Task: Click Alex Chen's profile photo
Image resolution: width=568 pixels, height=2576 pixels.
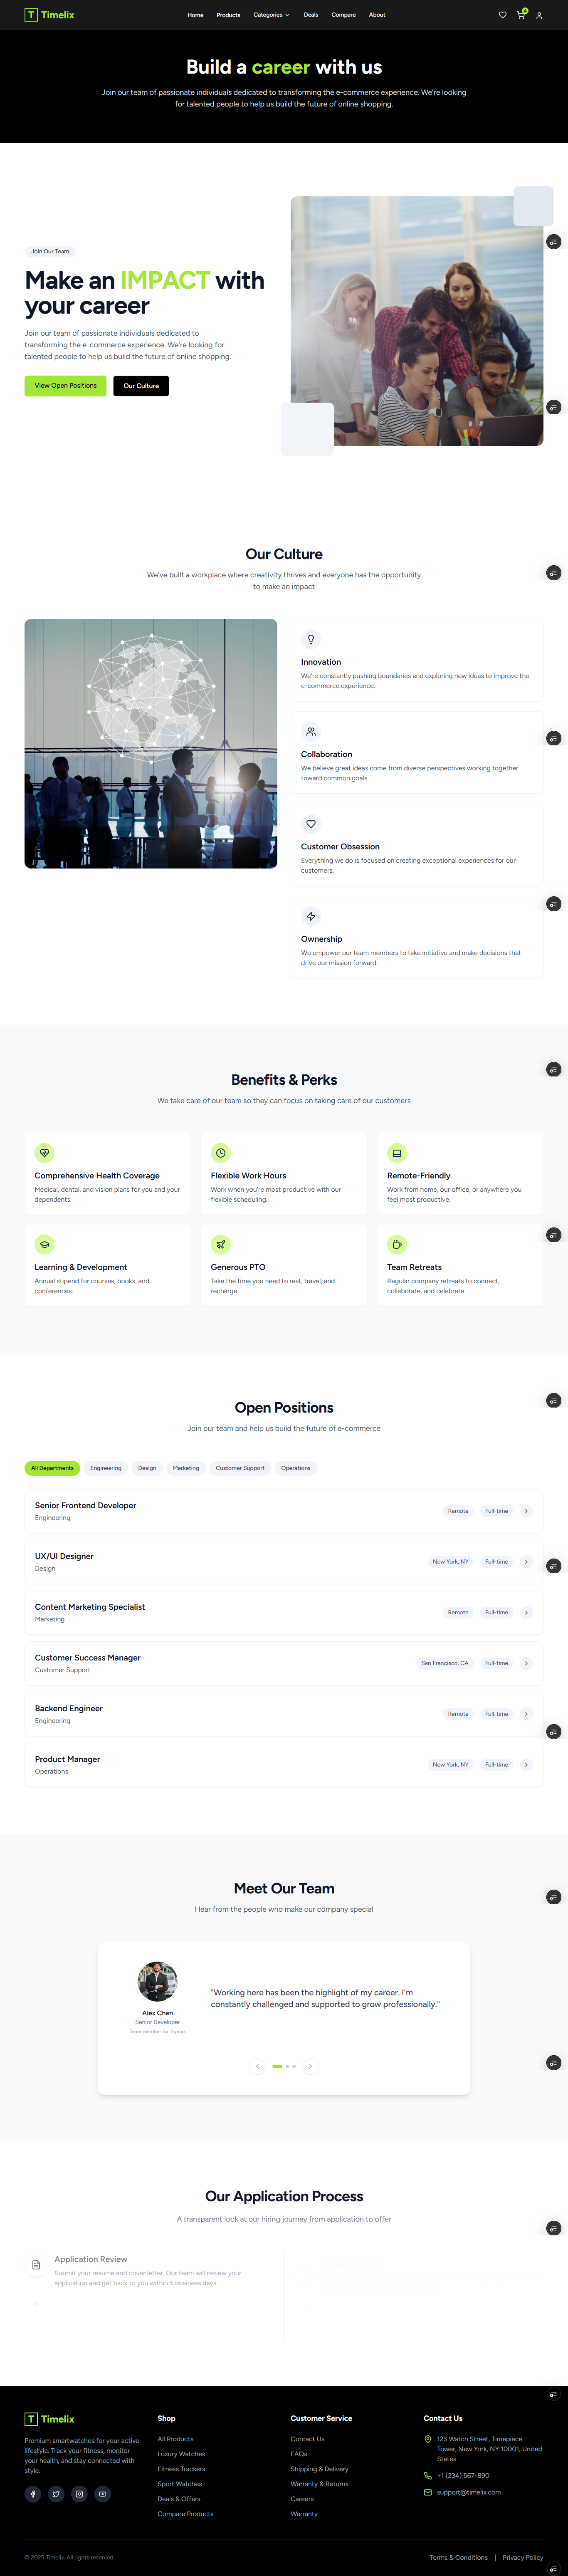Action: (157, 1982)
